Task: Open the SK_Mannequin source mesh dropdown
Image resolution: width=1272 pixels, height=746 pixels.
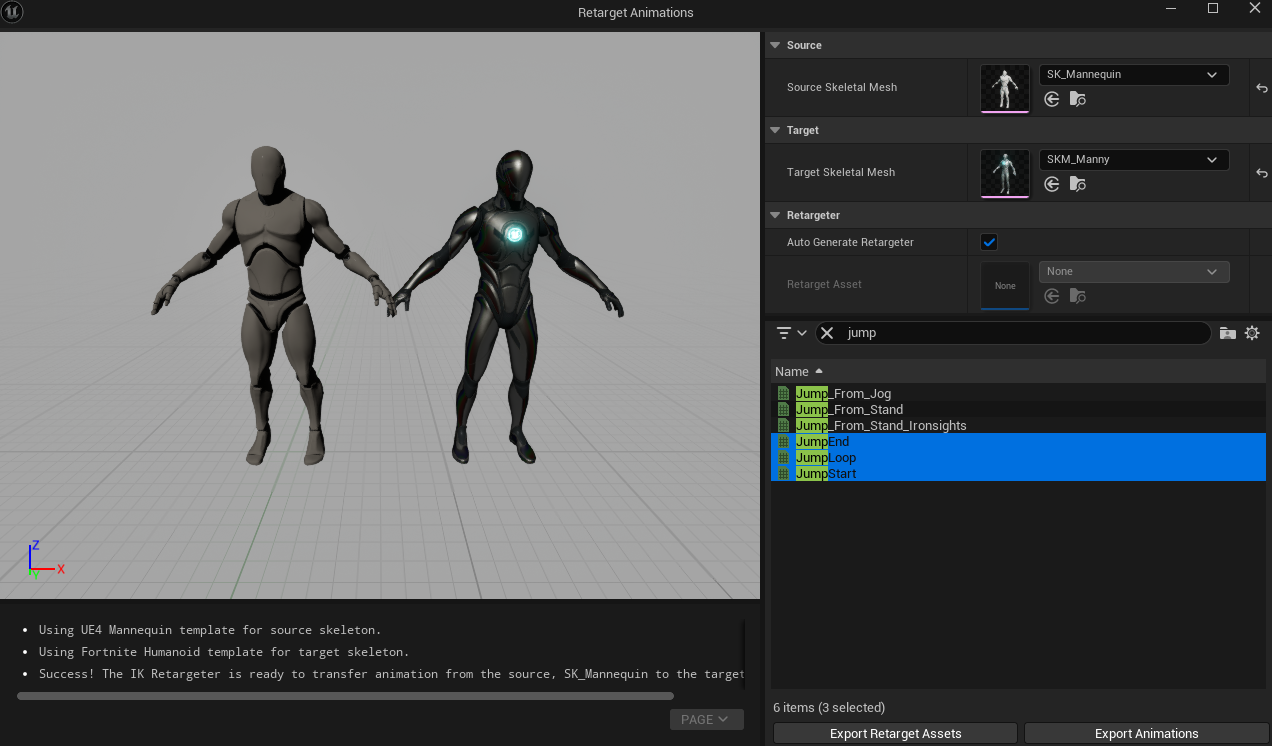Action: [x=1134, y=75]
